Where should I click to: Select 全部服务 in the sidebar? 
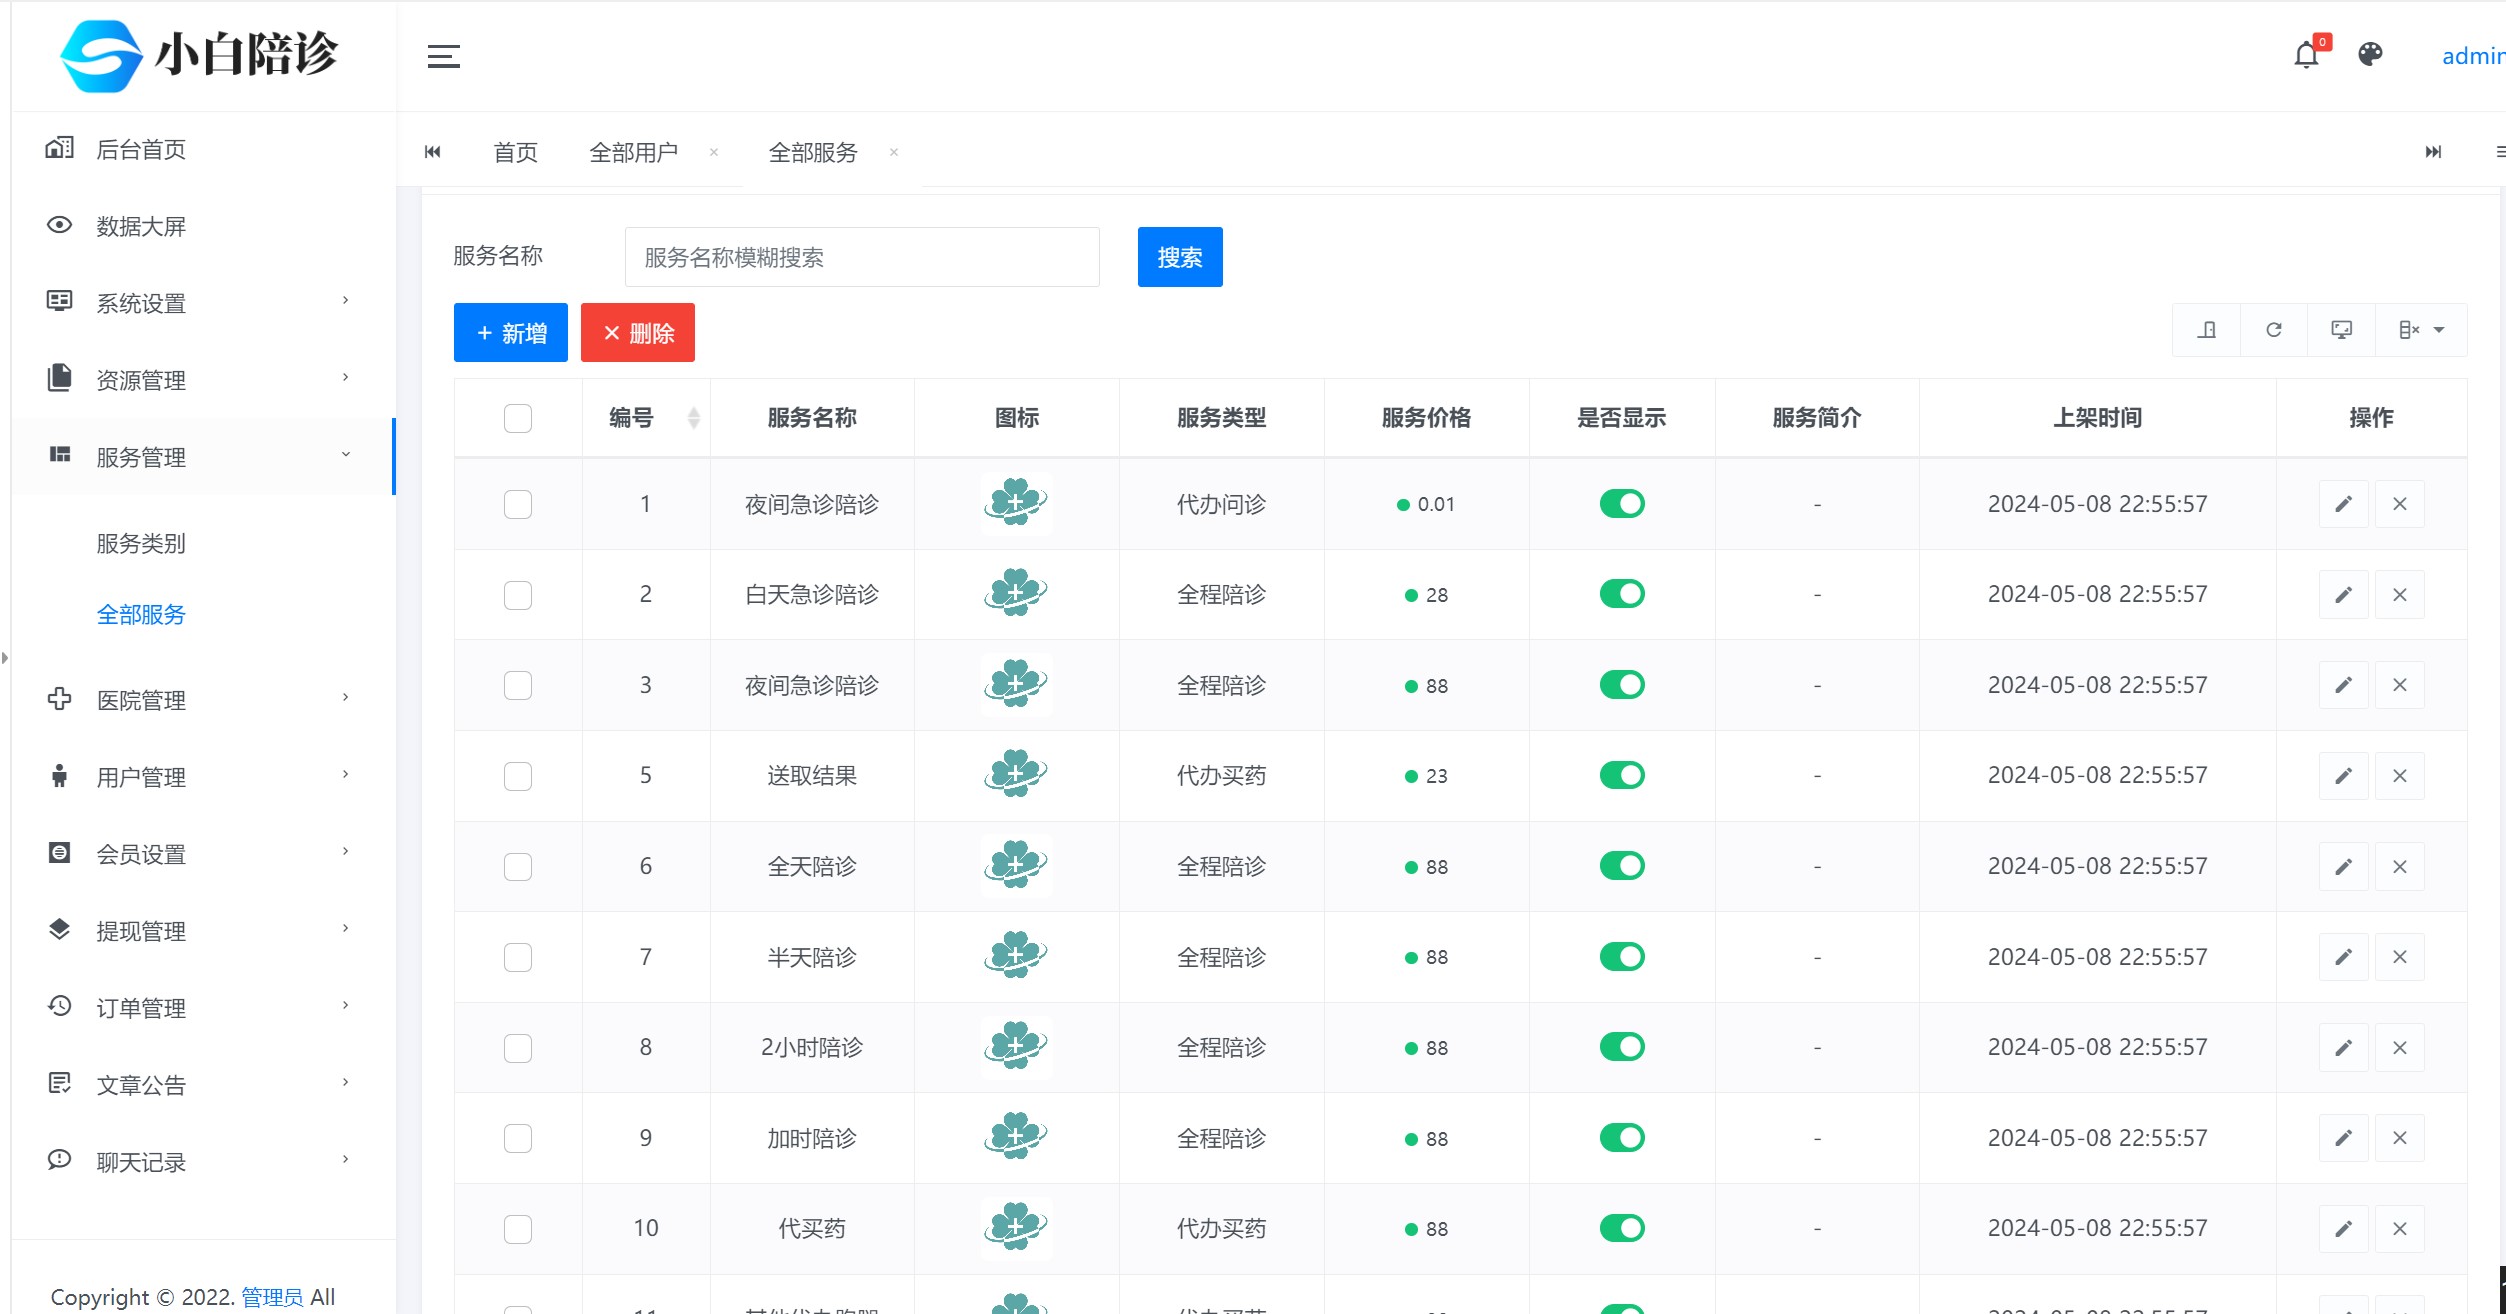pos(141,614)
